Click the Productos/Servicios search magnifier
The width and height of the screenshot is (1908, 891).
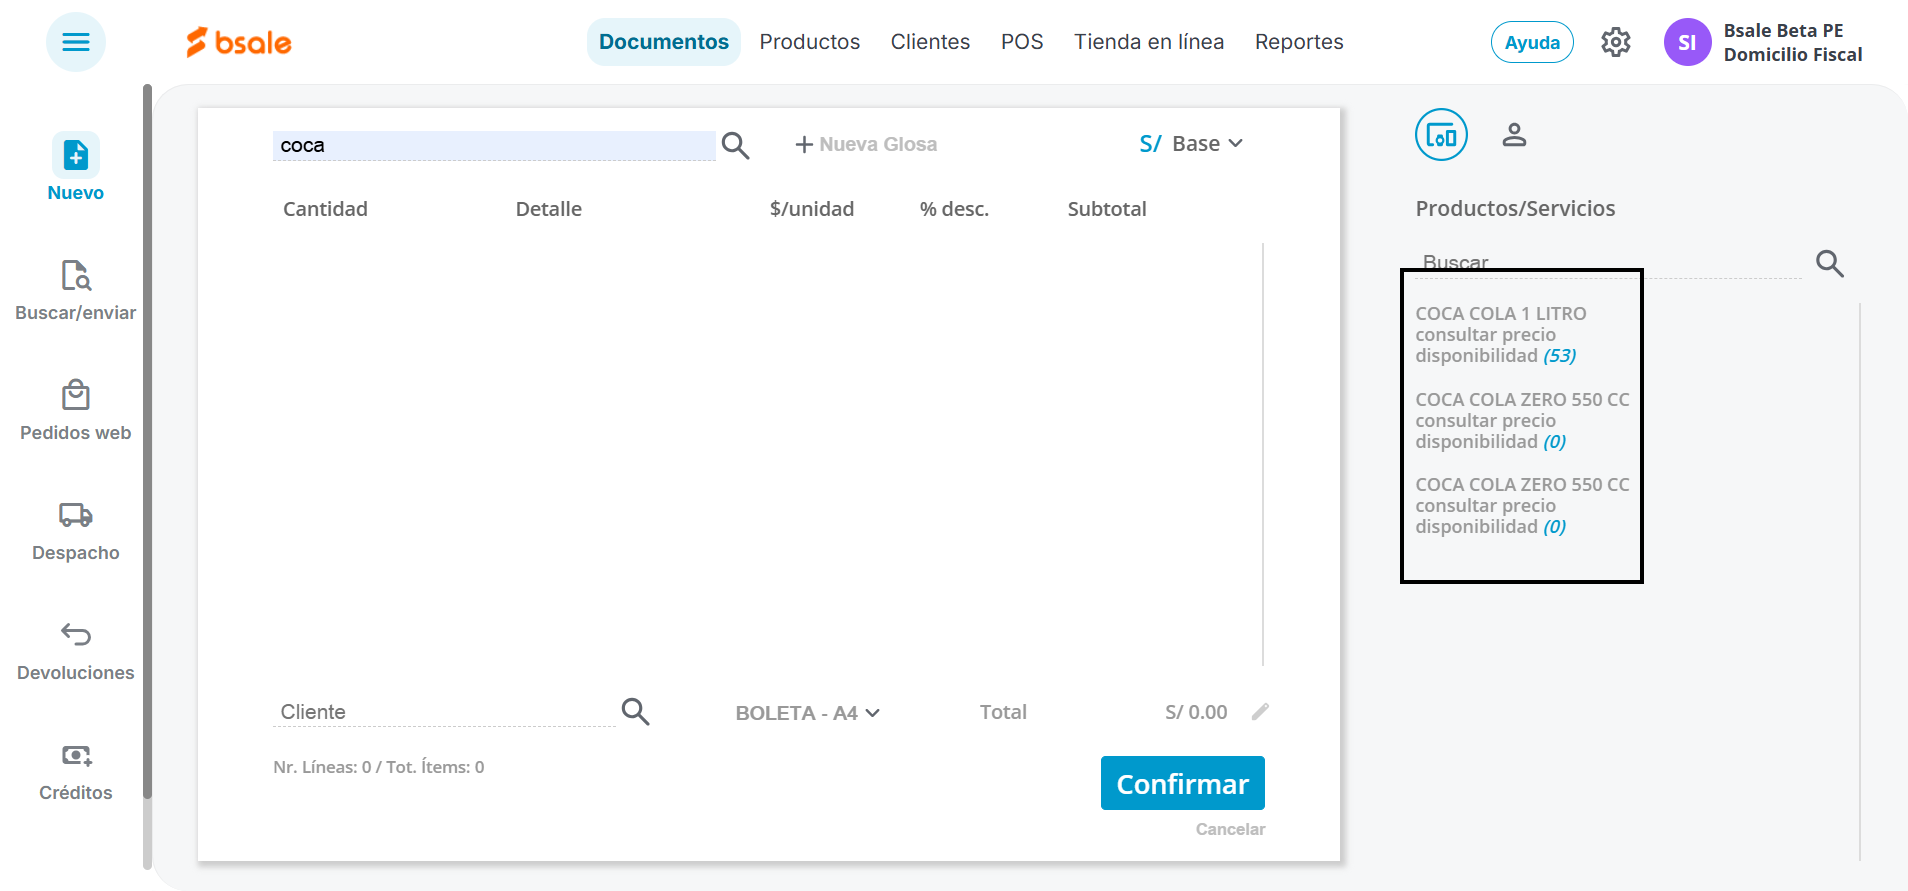(1830, 263)
